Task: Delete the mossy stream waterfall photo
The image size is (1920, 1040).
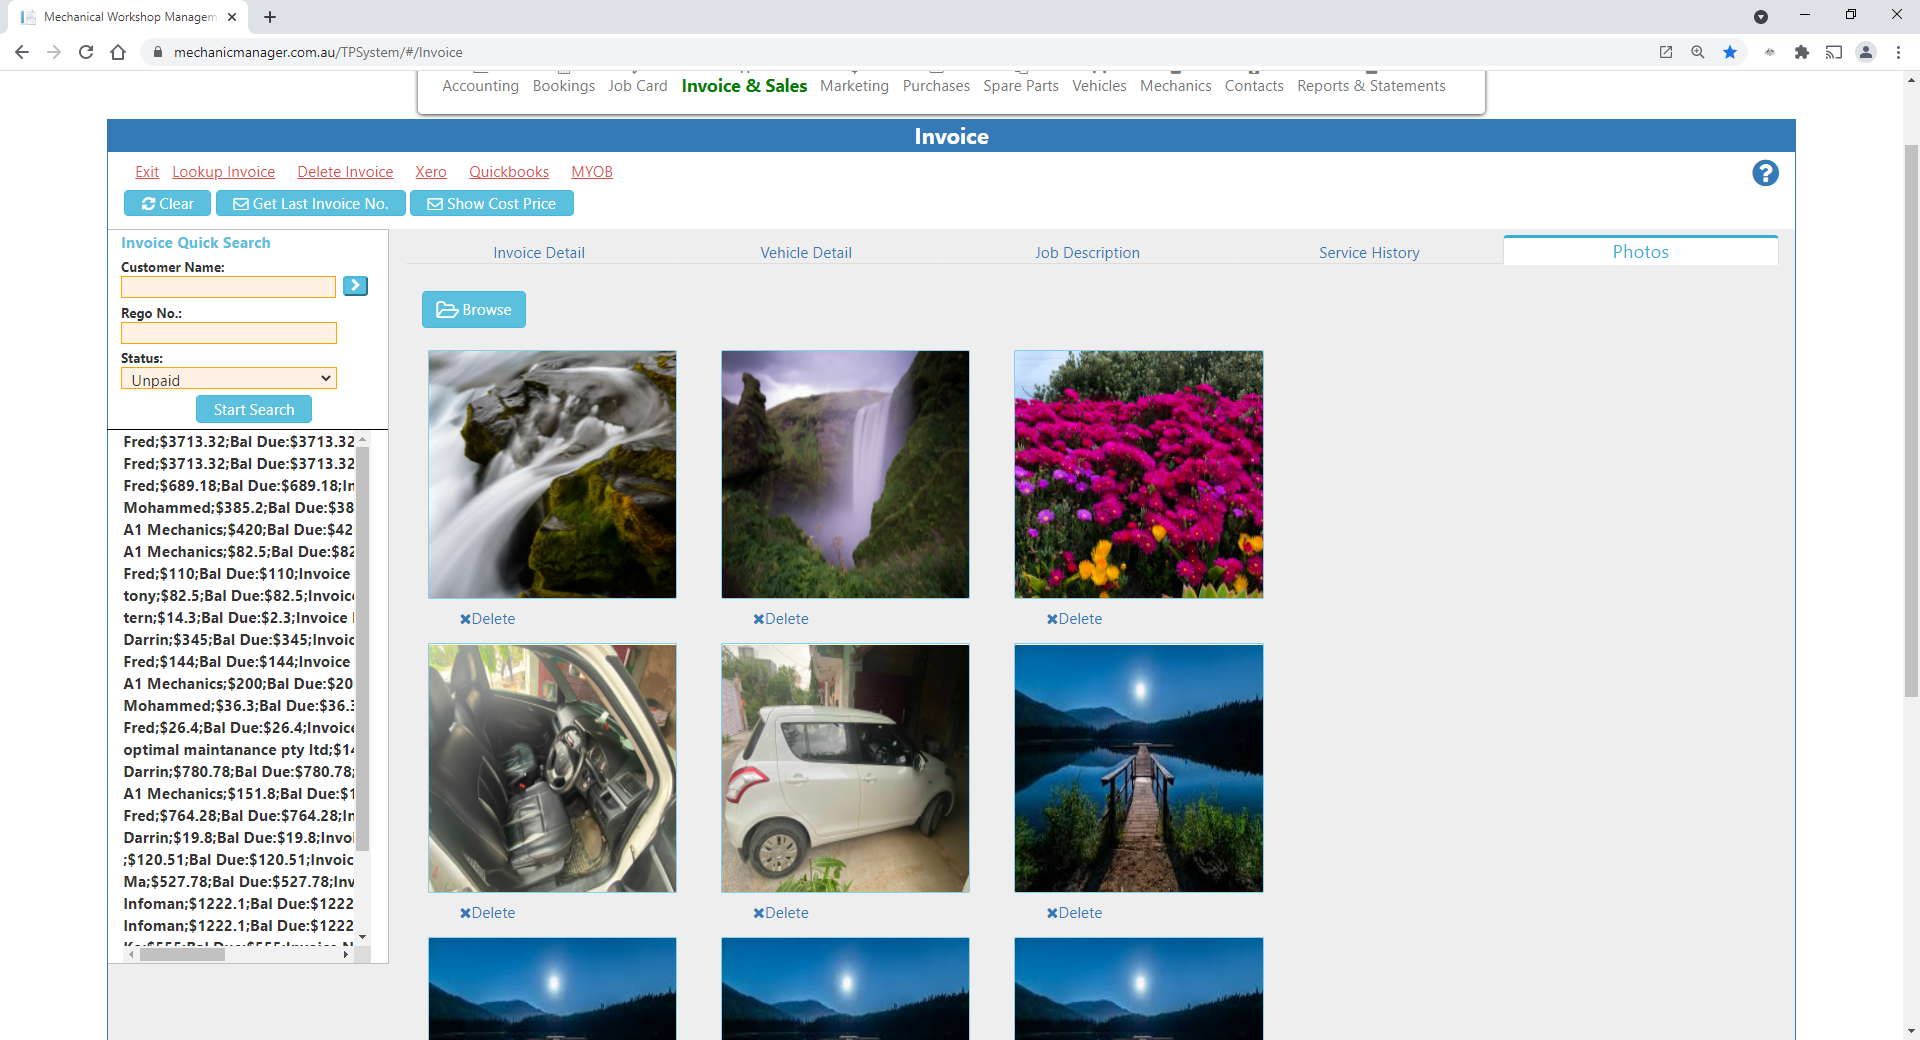Action: click(488, 619)
